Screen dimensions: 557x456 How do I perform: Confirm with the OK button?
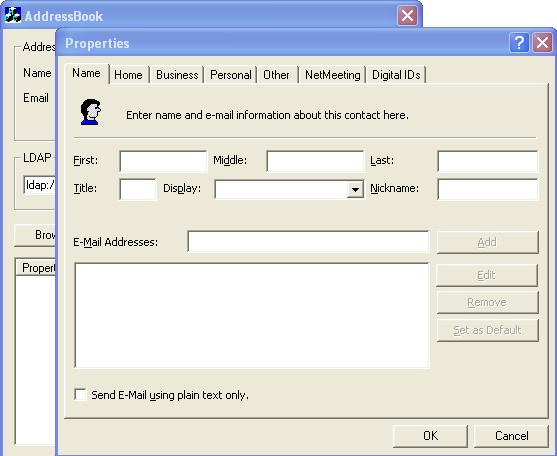[x=430, y=436]
